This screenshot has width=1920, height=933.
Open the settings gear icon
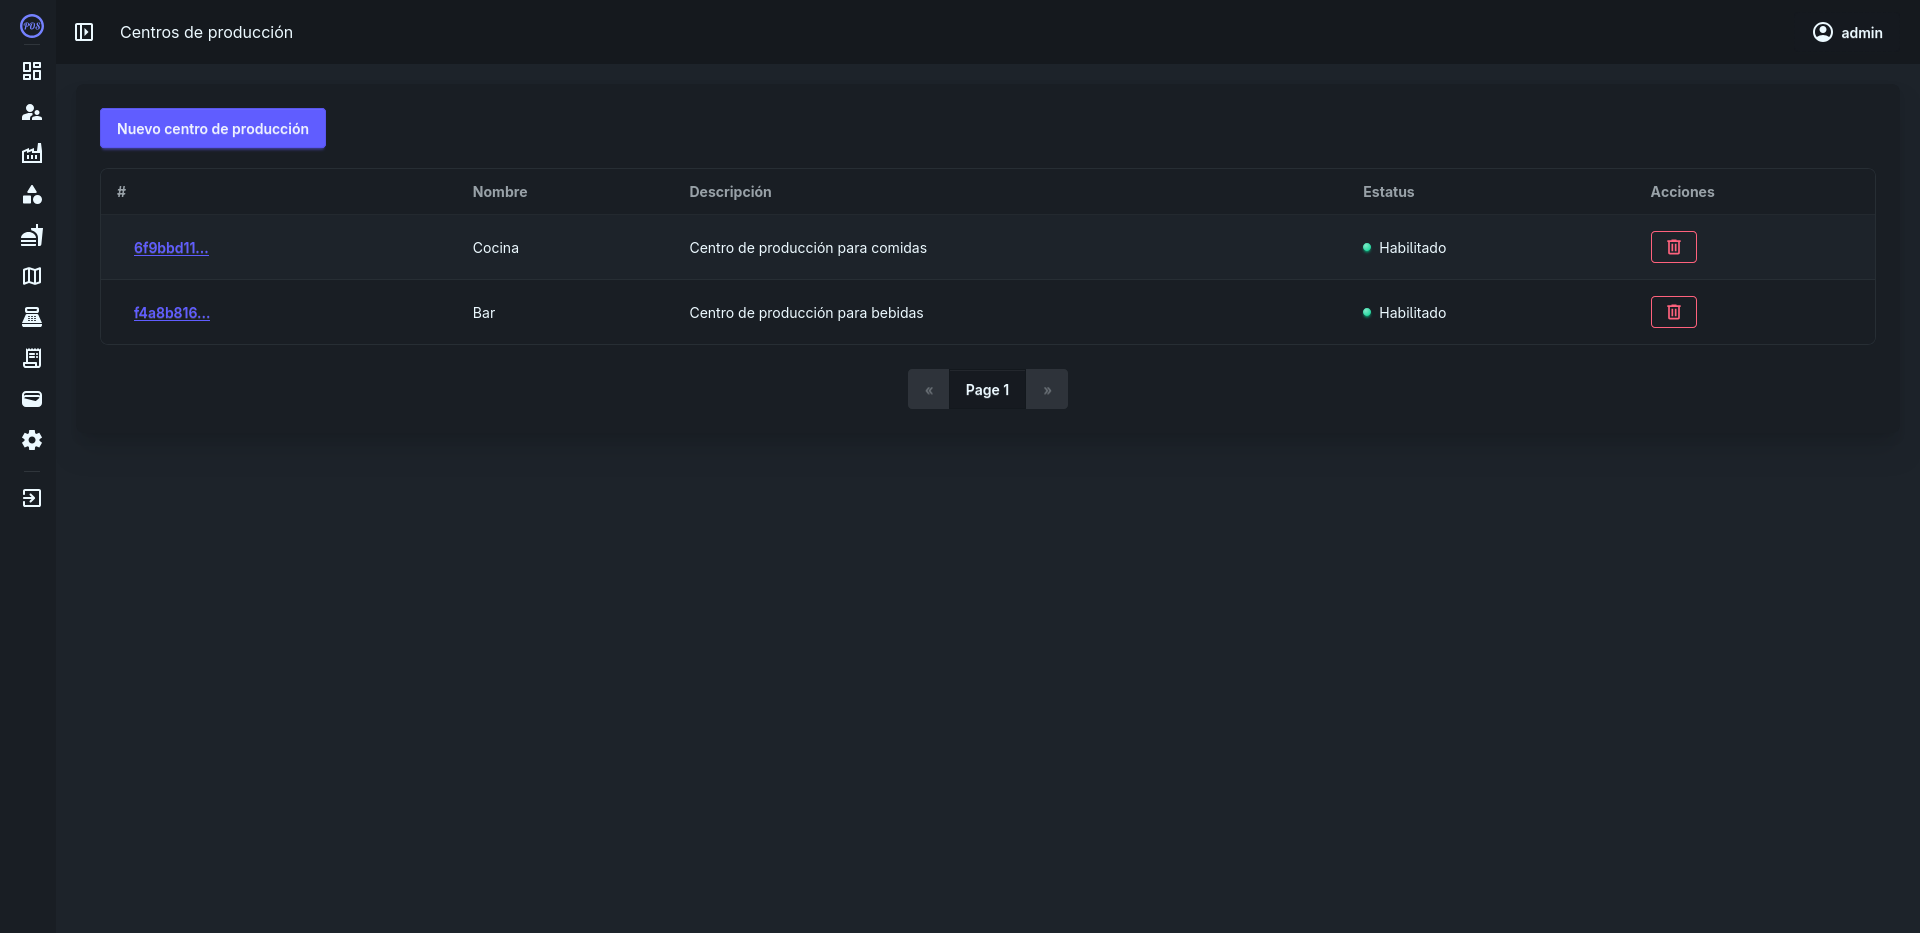[x=32, y=440]
